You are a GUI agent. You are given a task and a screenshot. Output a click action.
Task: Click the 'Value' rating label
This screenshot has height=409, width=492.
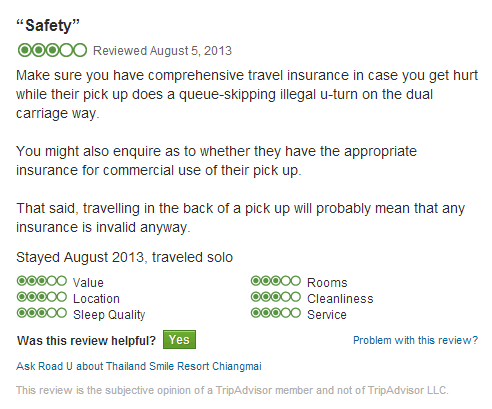(x=88, y=283)
